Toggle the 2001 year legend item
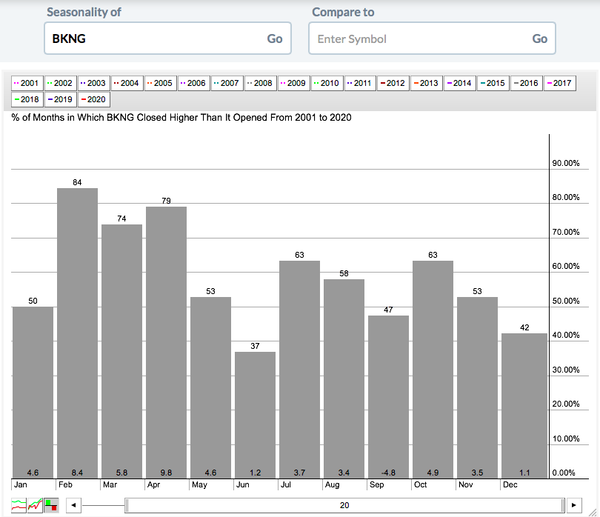 (x=28, y=83)
